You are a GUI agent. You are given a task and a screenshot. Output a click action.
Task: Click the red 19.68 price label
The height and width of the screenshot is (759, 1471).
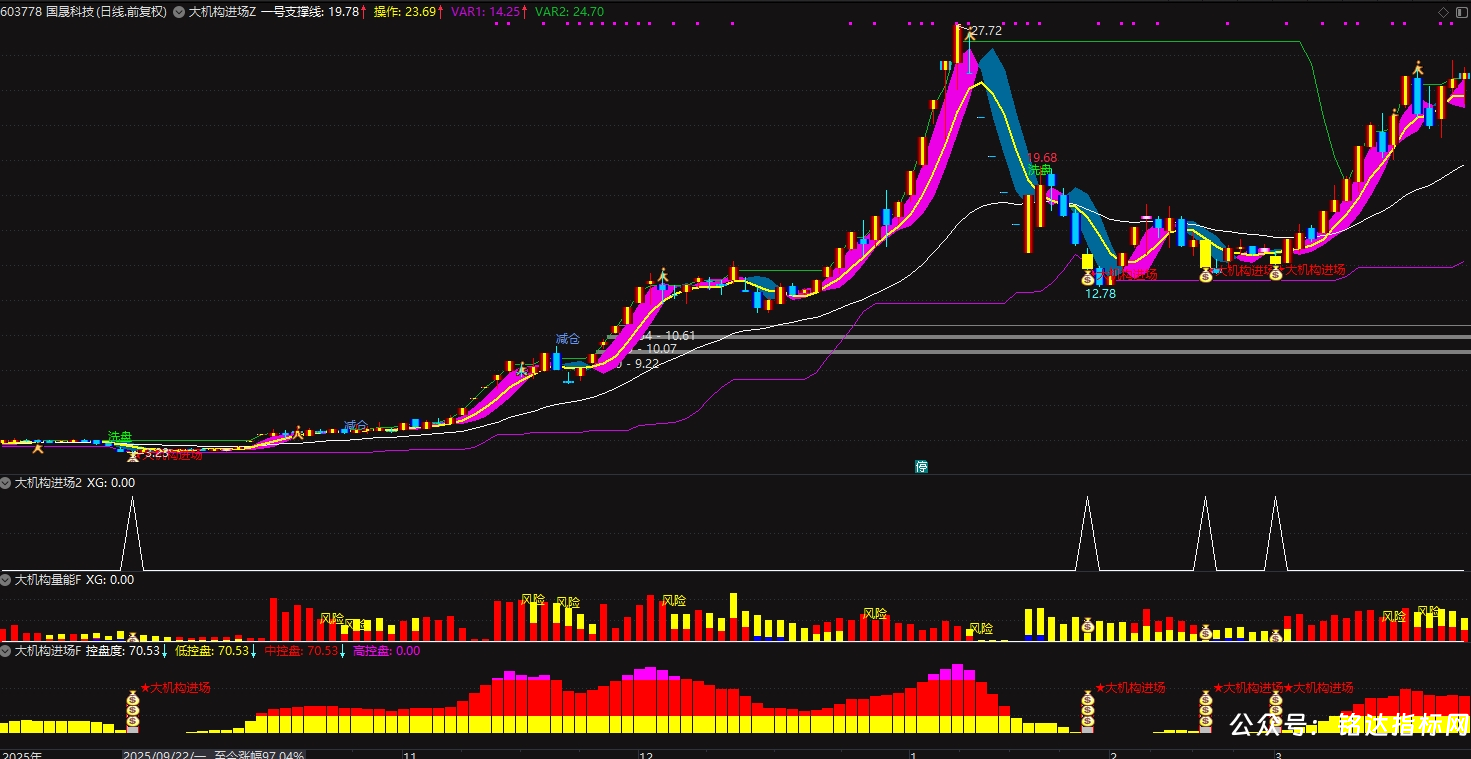1042,158
